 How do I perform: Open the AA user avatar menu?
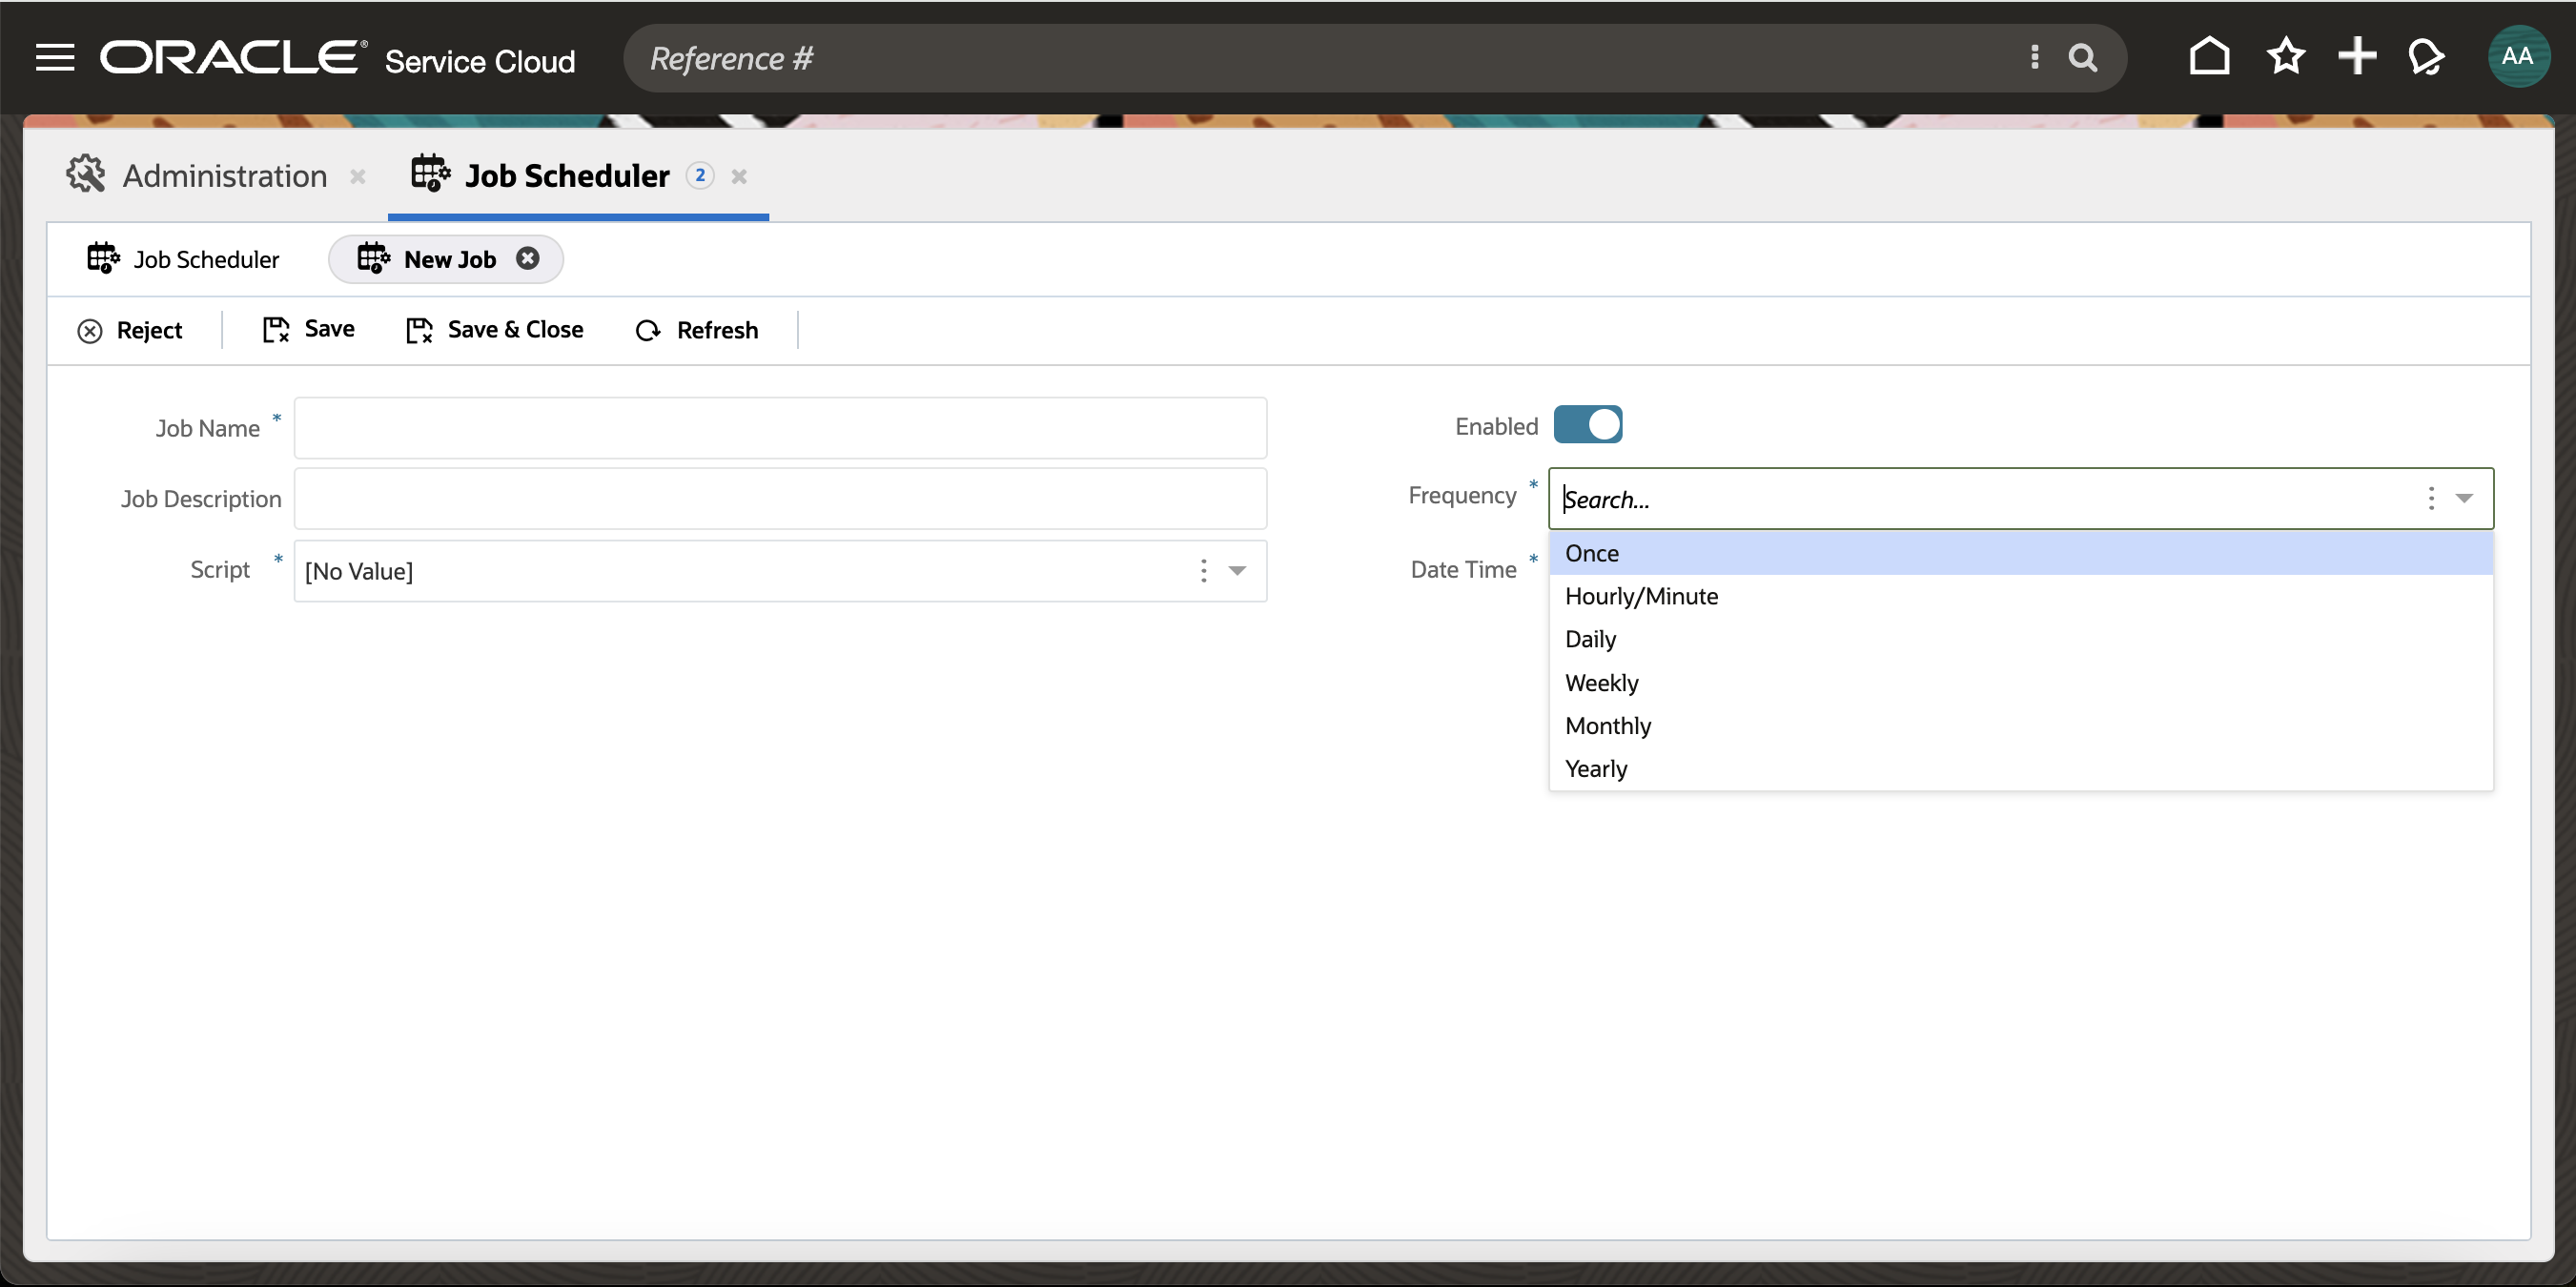2517,57
